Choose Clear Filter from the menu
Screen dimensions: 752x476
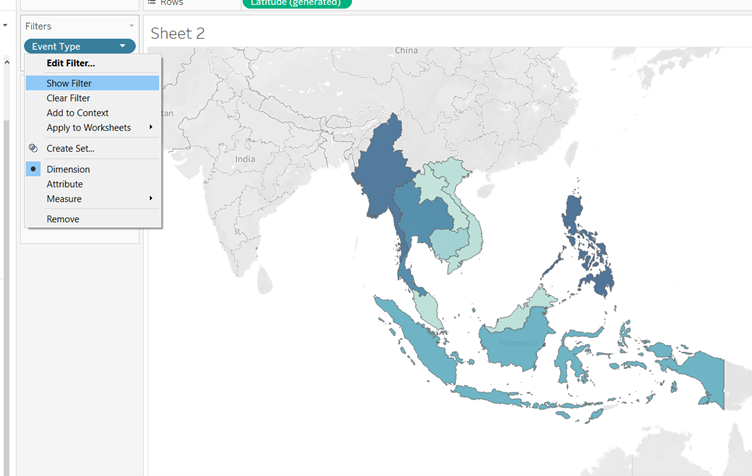(x=67, y=98)
